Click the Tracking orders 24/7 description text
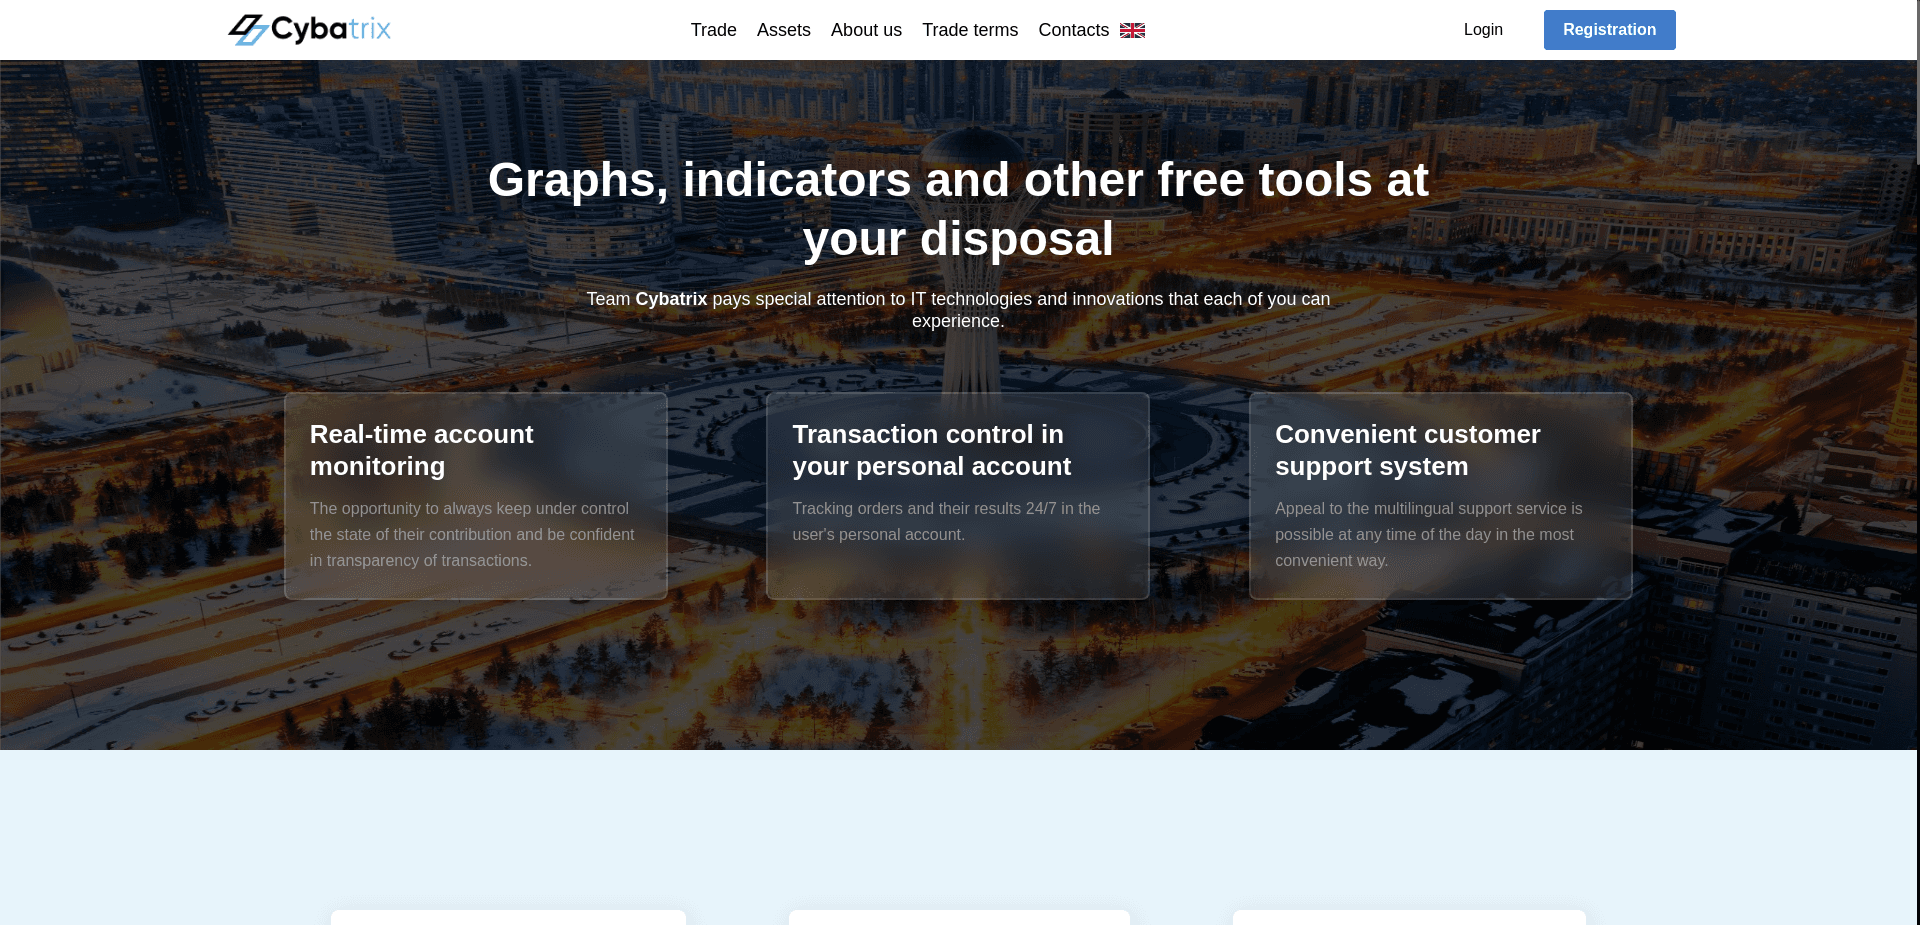1920x925 pixels. pyautogui.click(x=945, y=522)
